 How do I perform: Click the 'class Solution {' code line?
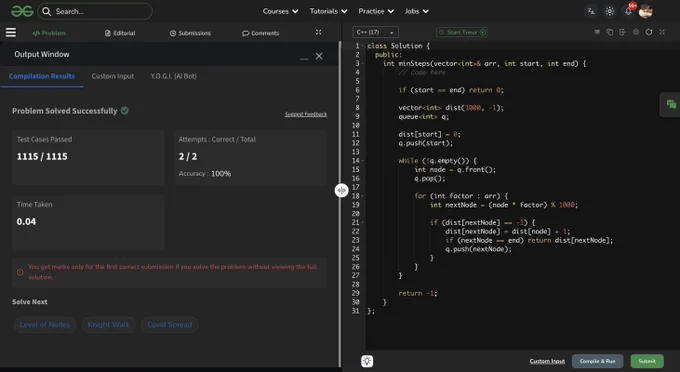399,46
